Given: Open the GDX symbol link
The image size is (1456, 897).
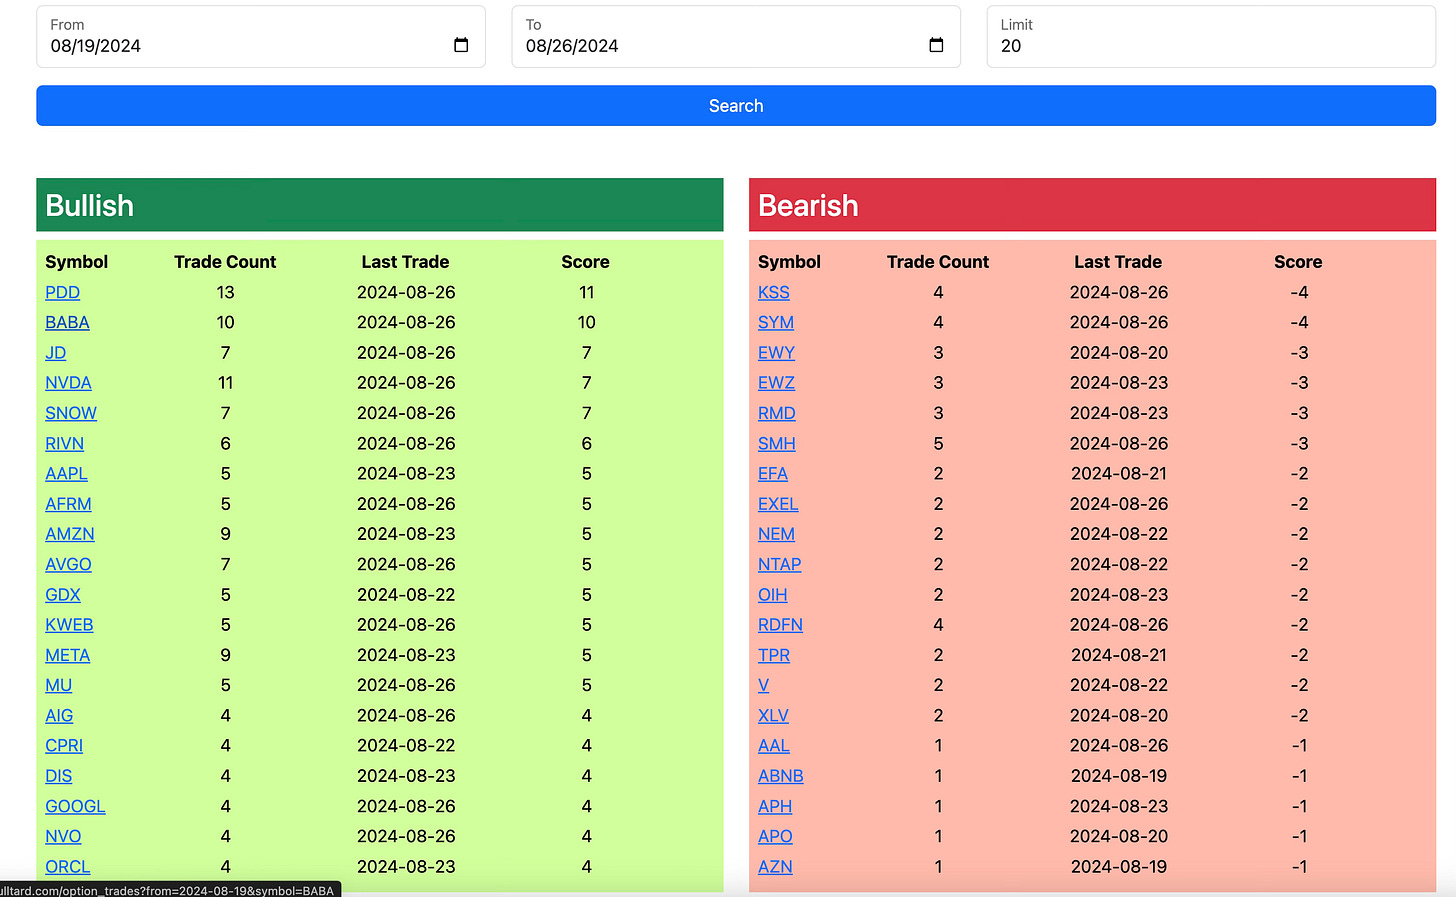Looking at the screenshot, I should tap(63, 594).
